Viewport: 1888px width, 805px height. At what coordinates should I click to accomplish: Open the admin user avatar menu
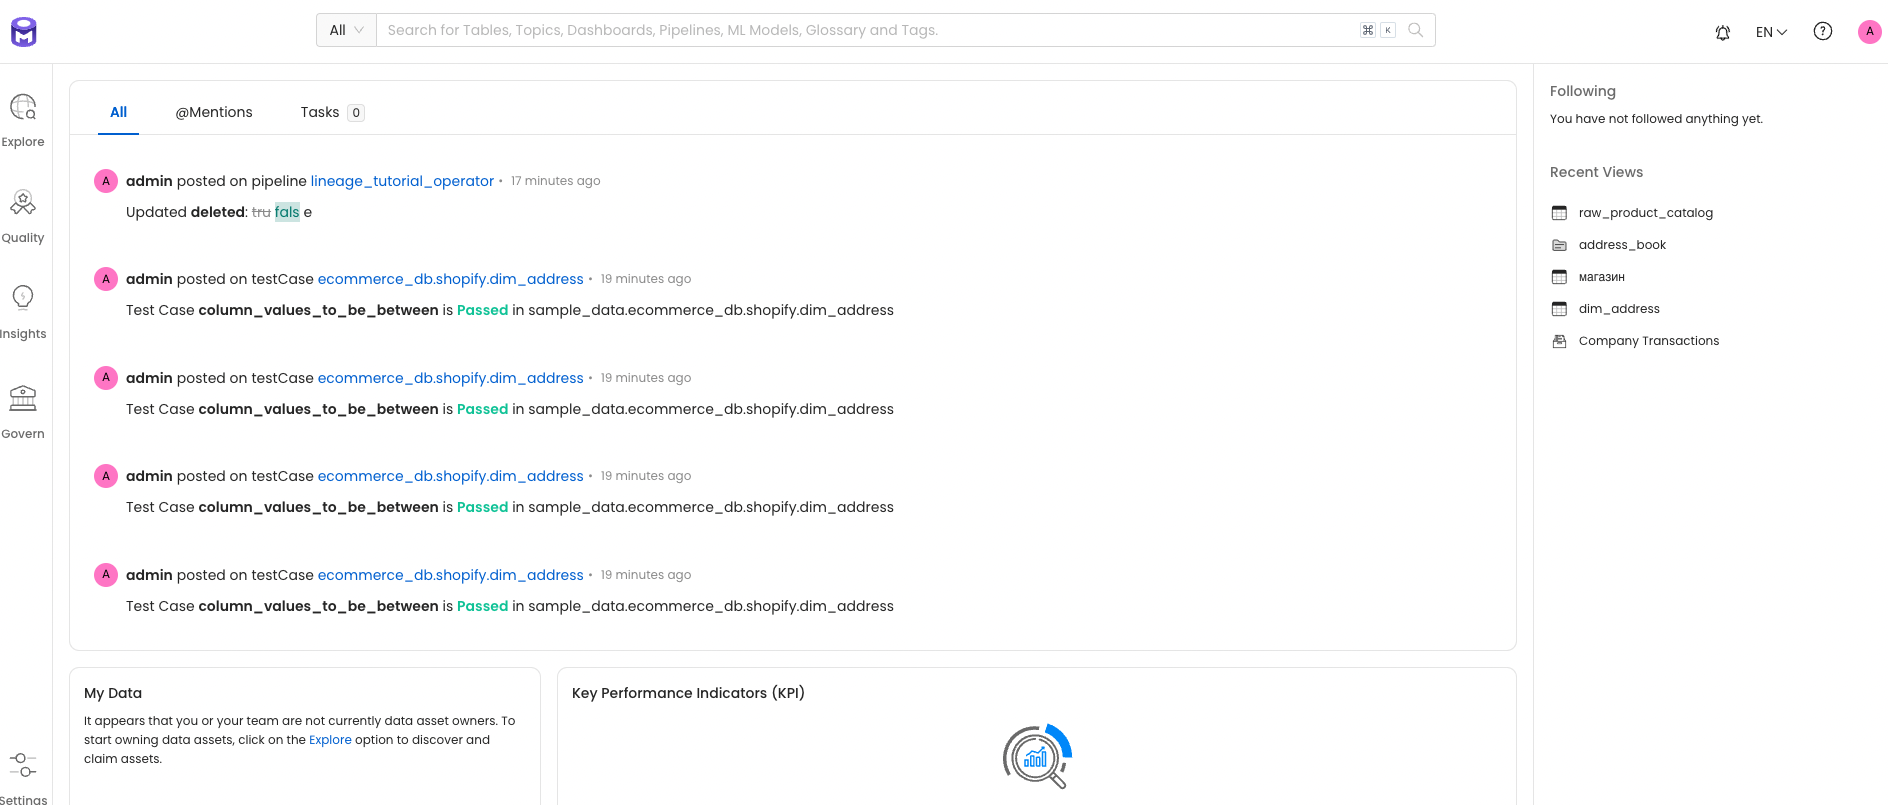1869,31
